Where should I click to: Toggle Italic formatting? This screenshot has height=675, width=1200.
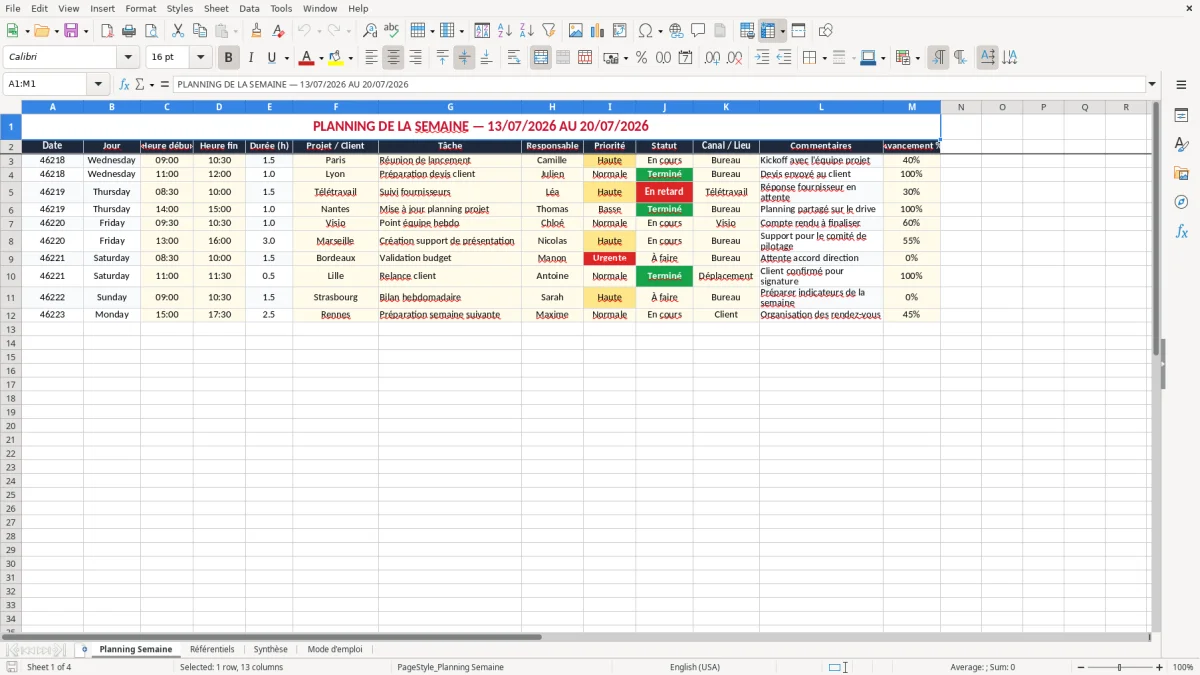[x=250, y=58]
